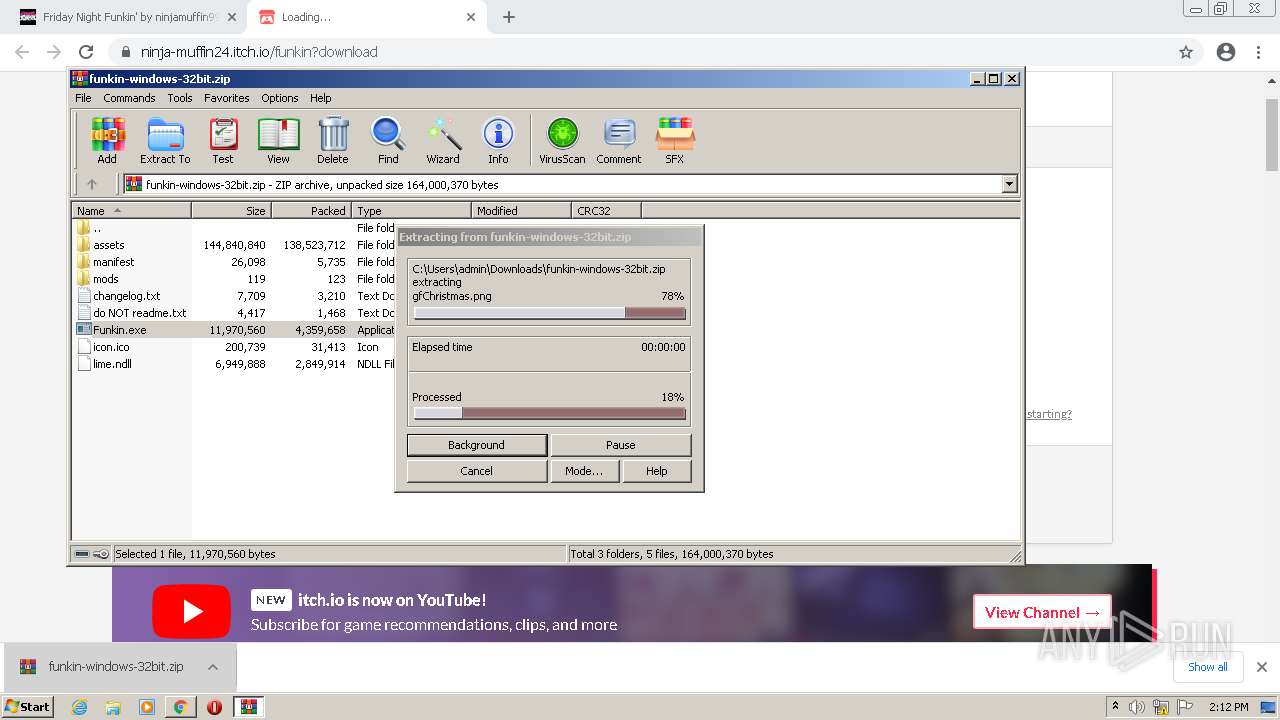Show archive Info
The width and height of the screenshot is (1280, 720).
(498, 140)
